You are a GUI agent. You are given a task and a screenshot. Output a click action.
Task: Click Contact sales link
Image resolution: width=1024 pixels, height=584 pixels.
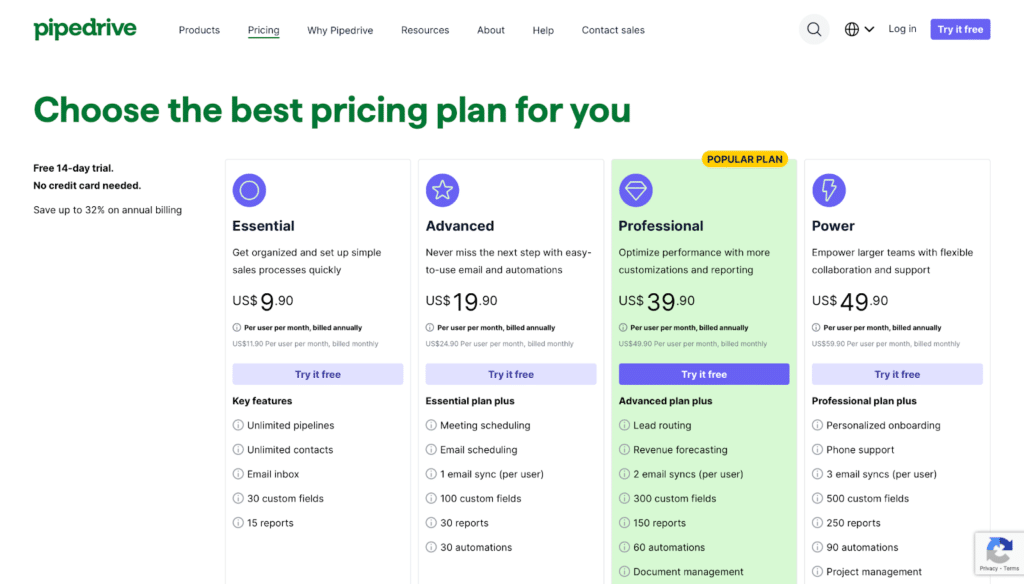click(613, 30)
